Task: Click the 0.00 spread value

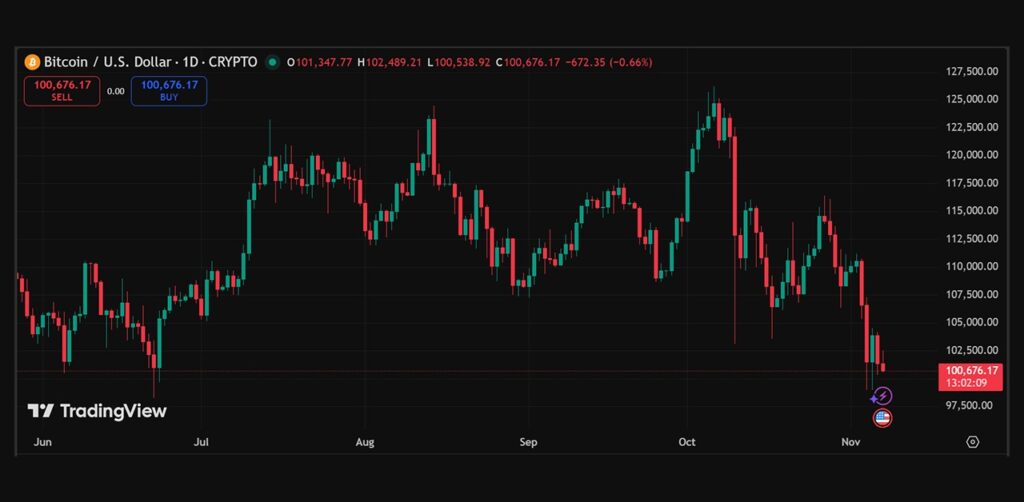Action: (115, 91)
